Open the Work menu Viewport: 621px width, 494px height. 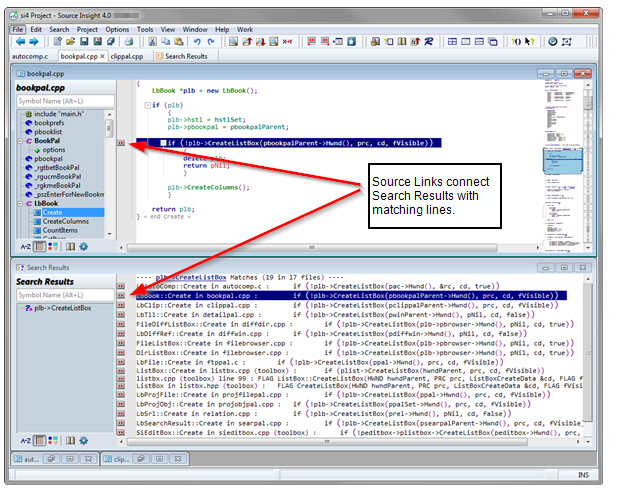pos(245,29)
